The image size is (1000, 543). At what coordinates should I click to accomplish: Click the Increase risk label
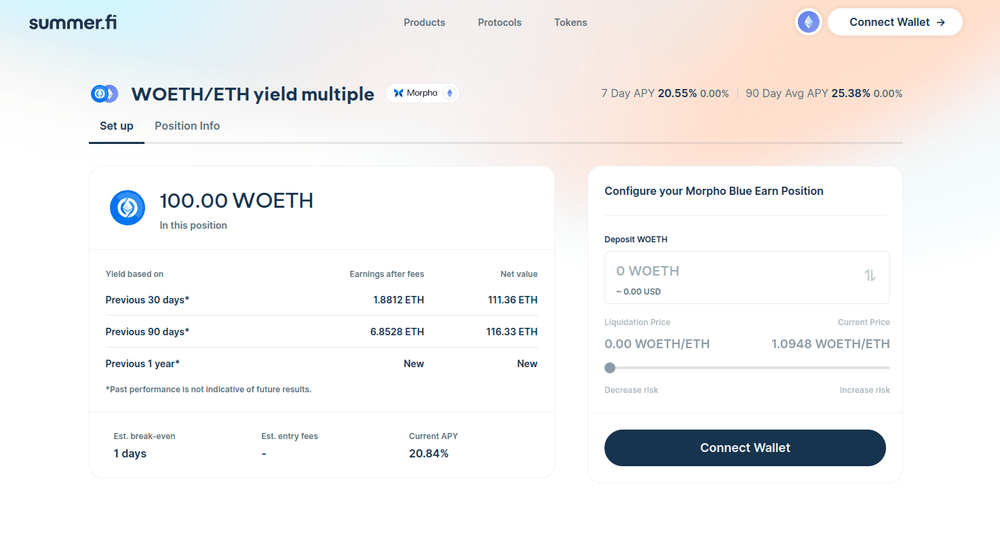pyautogui.click(x=864, y=390)
